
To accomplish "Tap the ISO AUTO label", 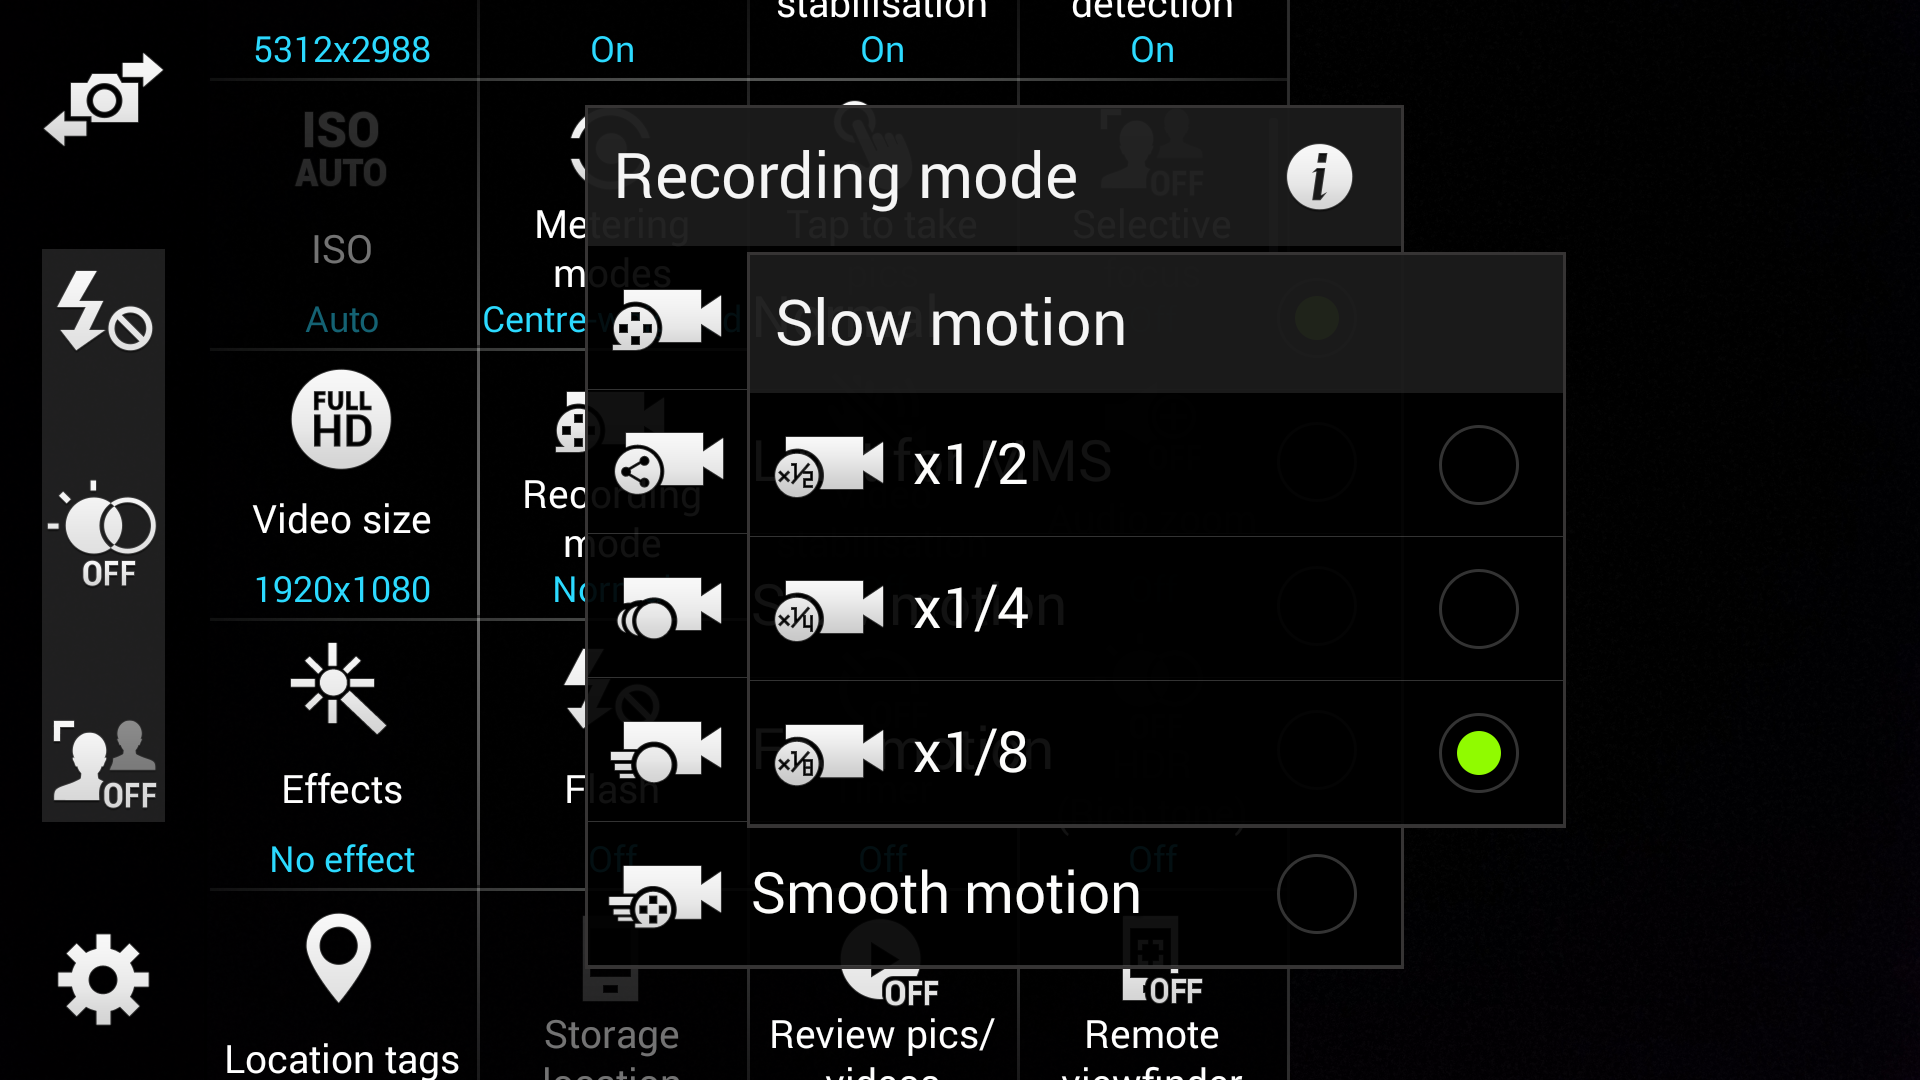I will coord(340,146).
